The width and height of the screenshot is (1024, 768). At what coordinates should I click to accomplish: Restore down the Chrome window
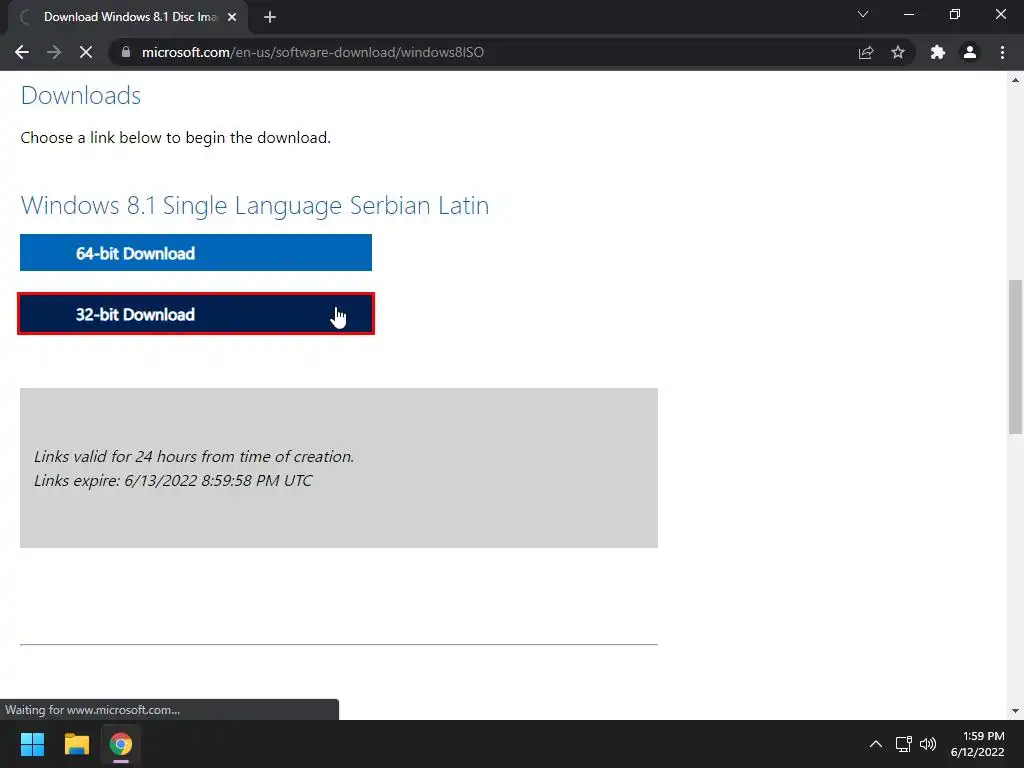[955, 14]
